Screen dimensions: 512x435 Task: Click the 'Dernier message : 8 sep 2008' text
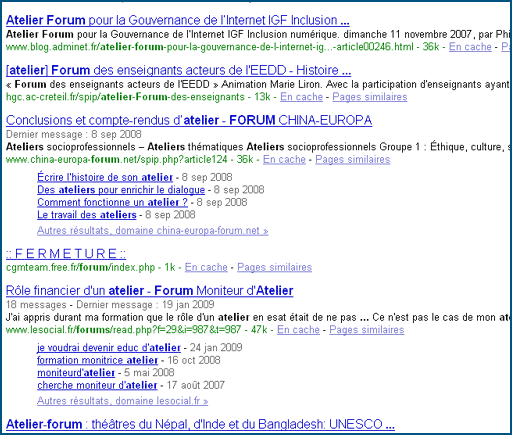click(74, 134)
